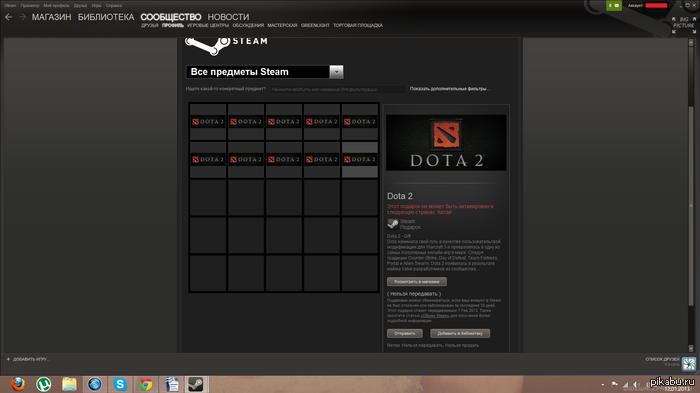Open the green notifications inbox icon

614,5
